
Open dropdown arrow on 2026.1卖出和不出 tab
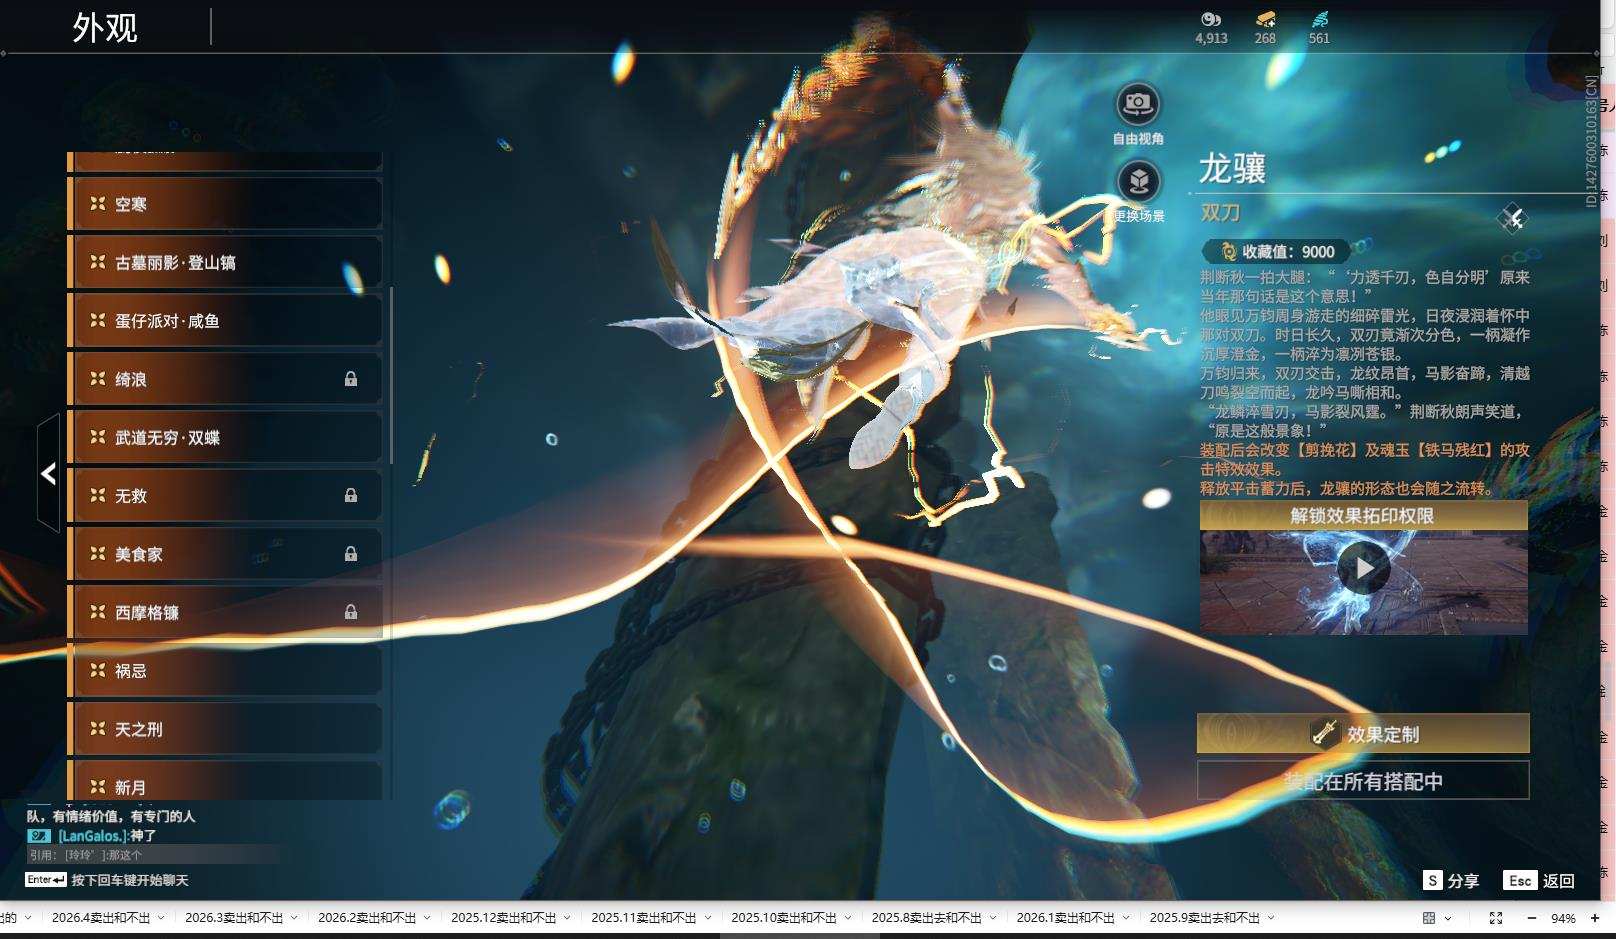(x=1126, y=918)
